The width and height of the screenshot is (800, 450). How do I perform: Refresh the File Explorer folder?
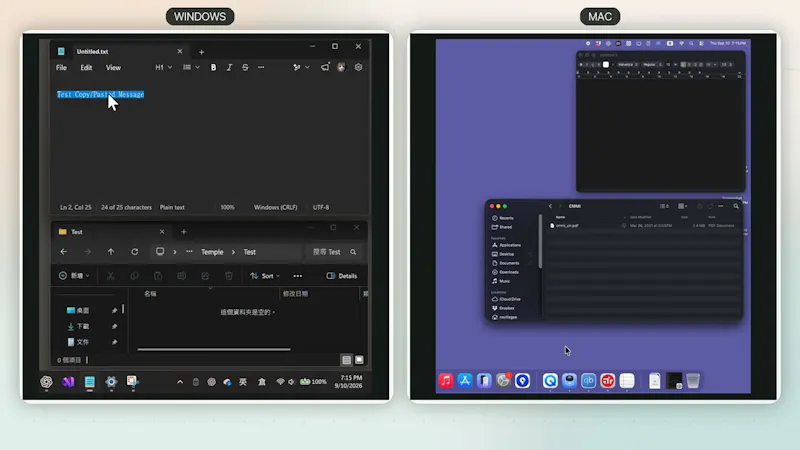[135, 252]
